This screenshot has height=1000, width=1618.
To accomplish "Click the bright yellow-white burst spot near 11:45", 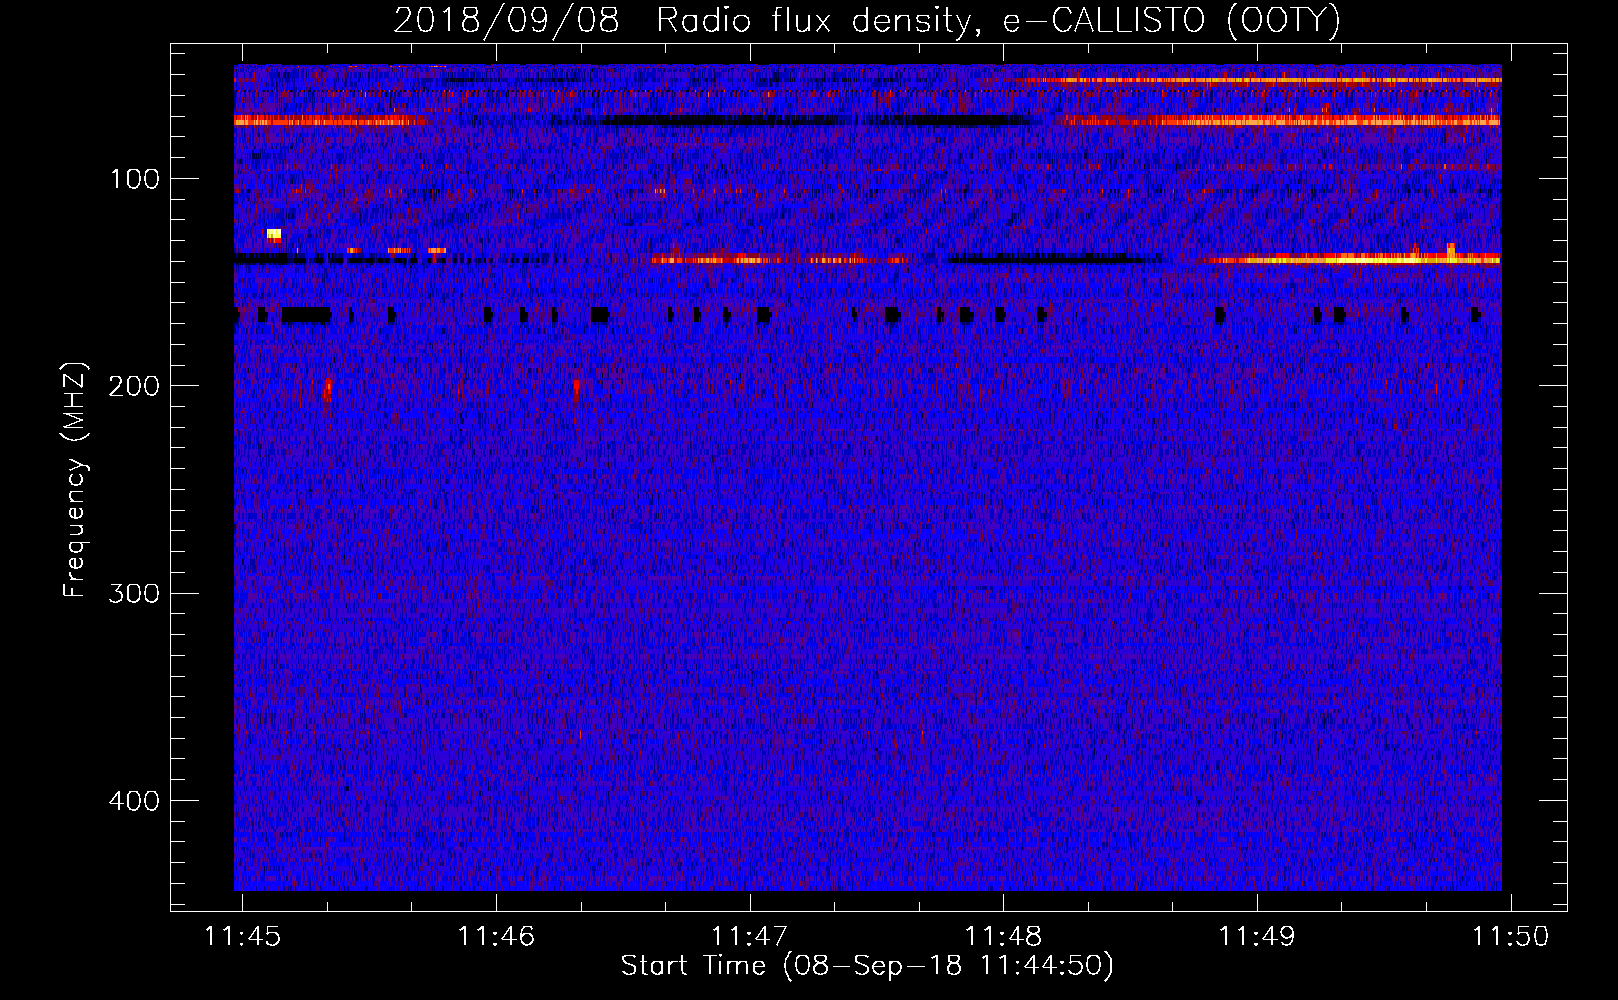I will click(274, 235).
